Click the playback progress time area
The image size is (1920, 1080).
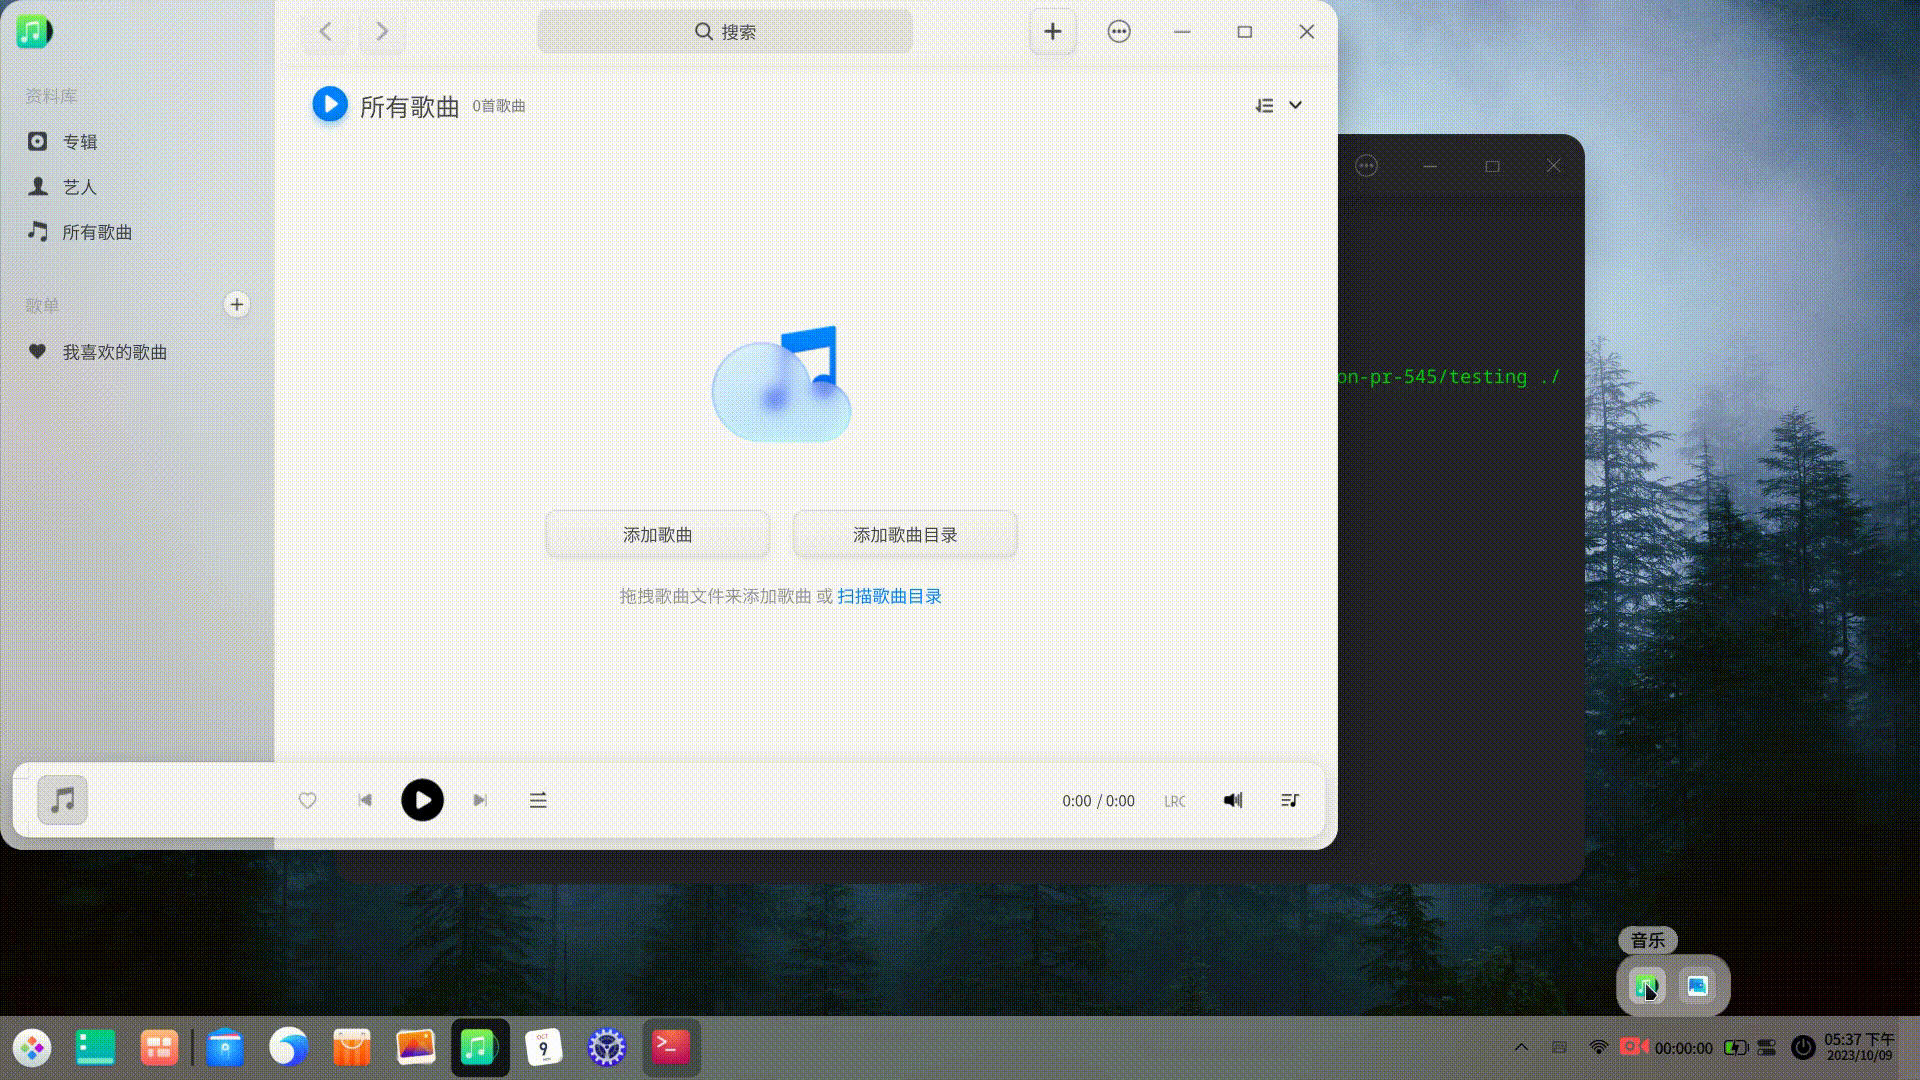click(x=1097, y=800)
